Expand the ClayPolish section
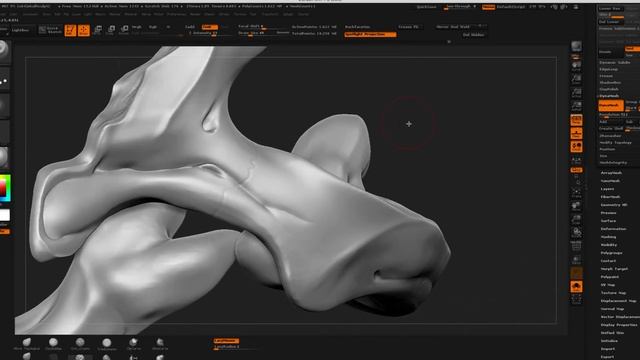Screen dimensions: 640x360 [x=609, y=89]
